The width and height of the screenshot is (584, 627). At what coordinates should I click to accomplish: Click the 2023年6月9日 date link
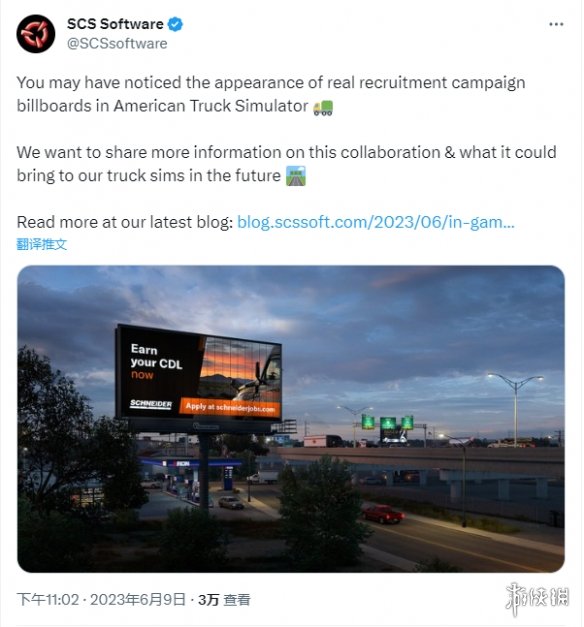pyautogui.click(x=138, y=599)
